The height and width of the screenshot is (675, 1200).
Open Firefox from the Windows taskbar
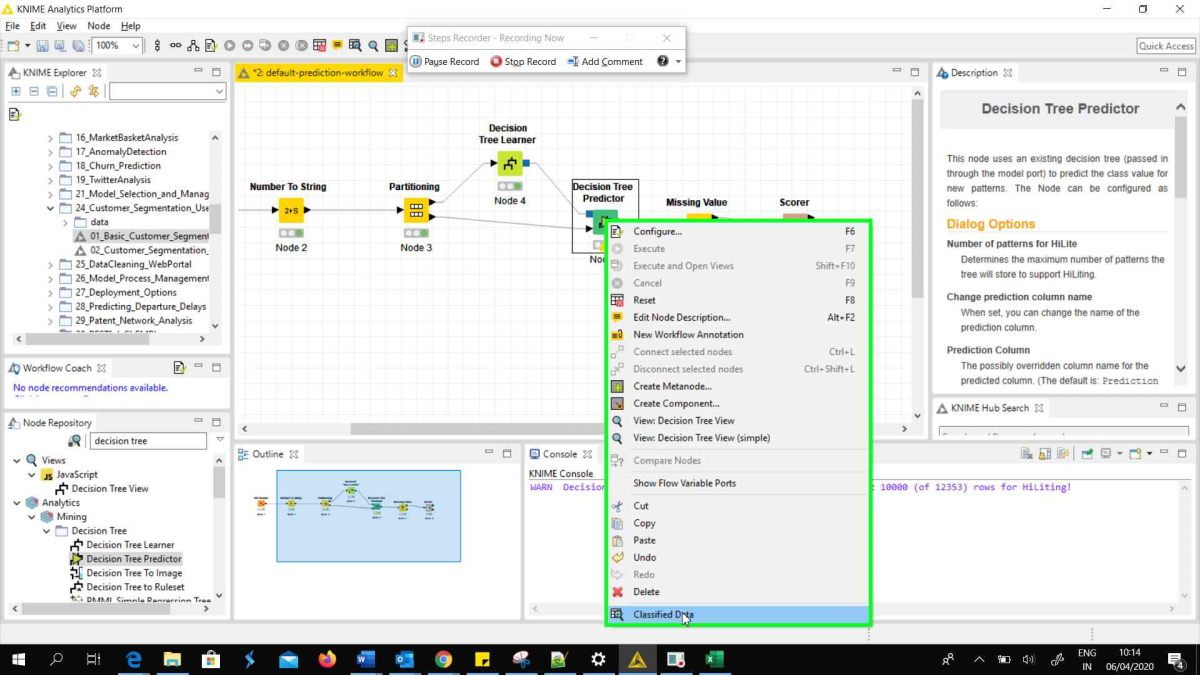(x=327, y=660)
